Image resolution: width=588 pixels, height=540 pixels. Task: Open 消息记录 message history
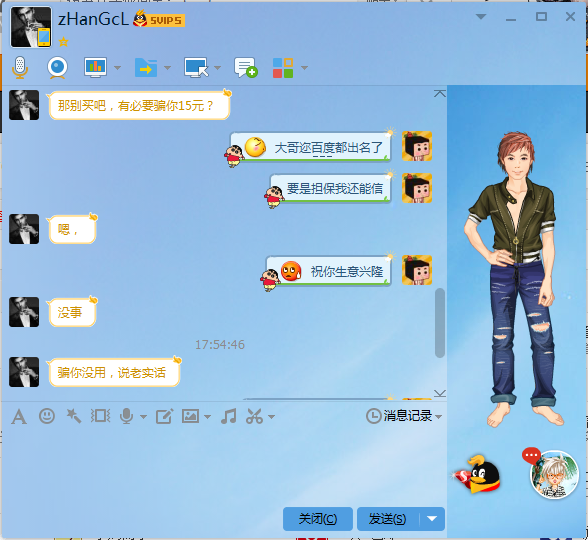[404, 416]
